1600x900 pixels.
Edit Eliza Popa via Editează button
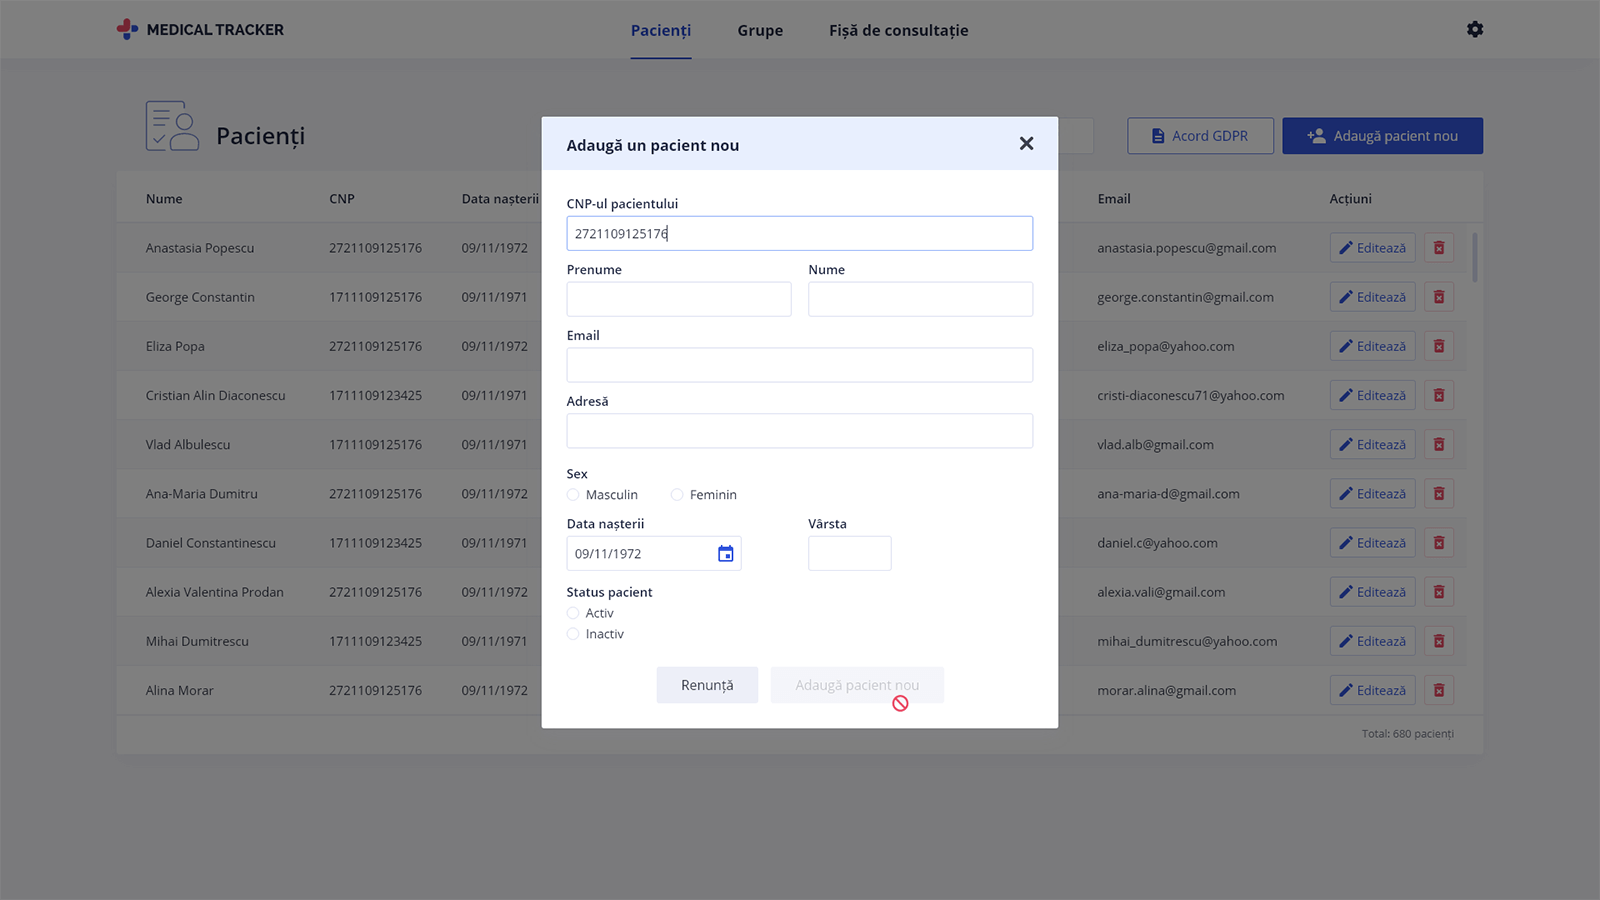point(1372,346)
